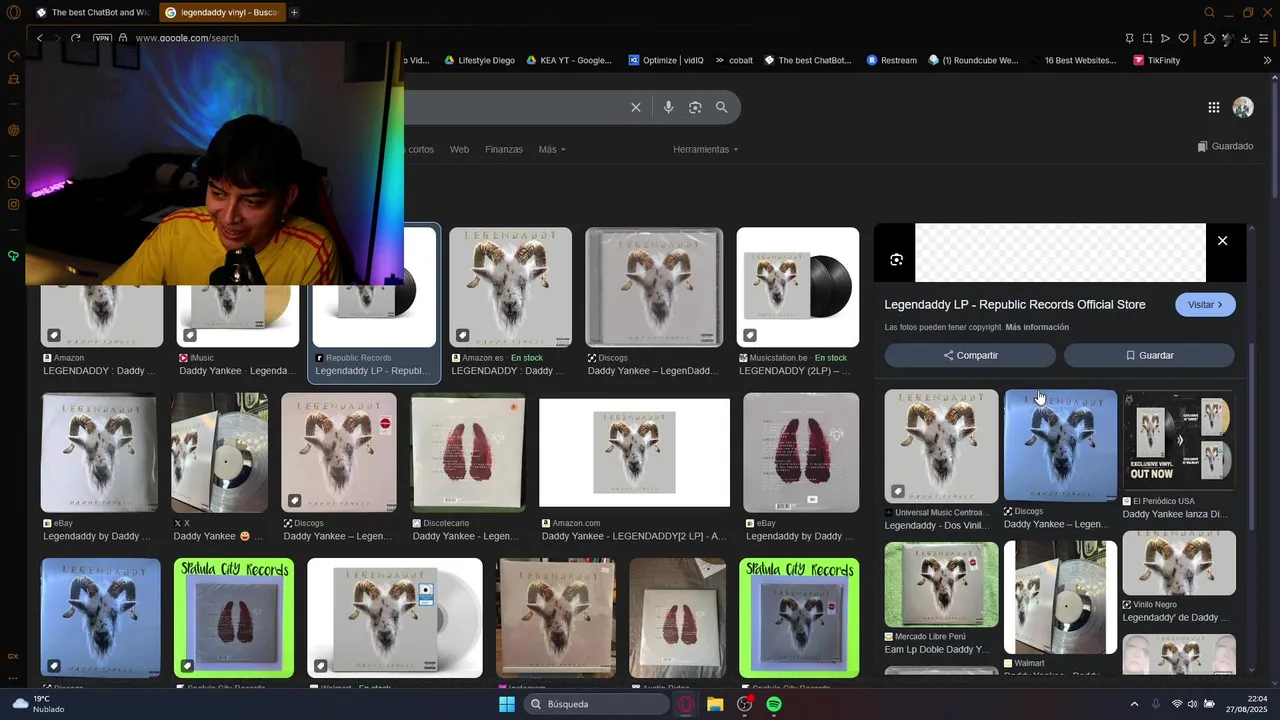Open the extensions cube icon
This screenshot has height=720, width=1280.
pyautogui.click(x=1209, y=38)
